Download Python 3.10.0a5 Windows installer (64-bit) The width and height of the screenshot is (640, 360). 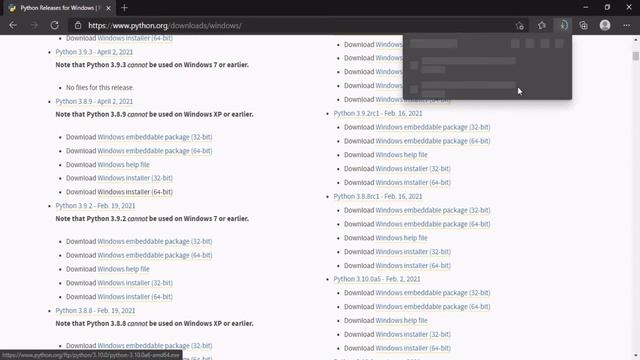413,348
